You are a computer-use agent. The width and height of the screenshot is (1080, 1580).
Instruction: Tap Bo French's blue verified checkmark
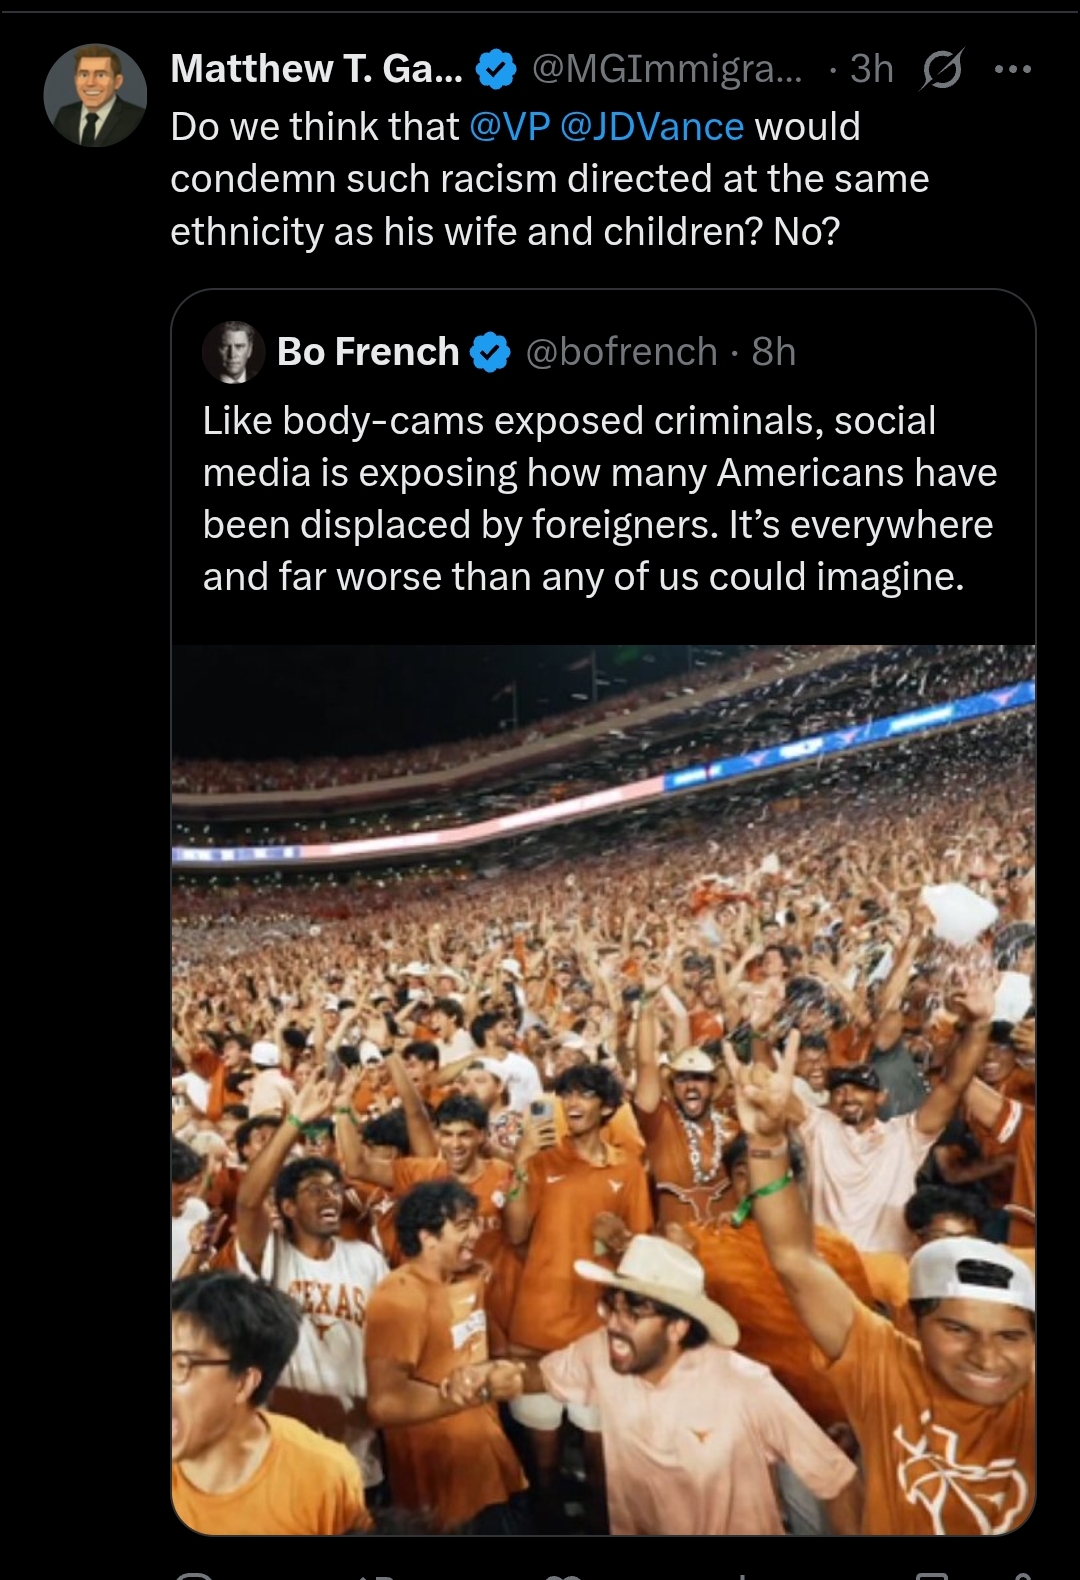click(x=490, y=352)
